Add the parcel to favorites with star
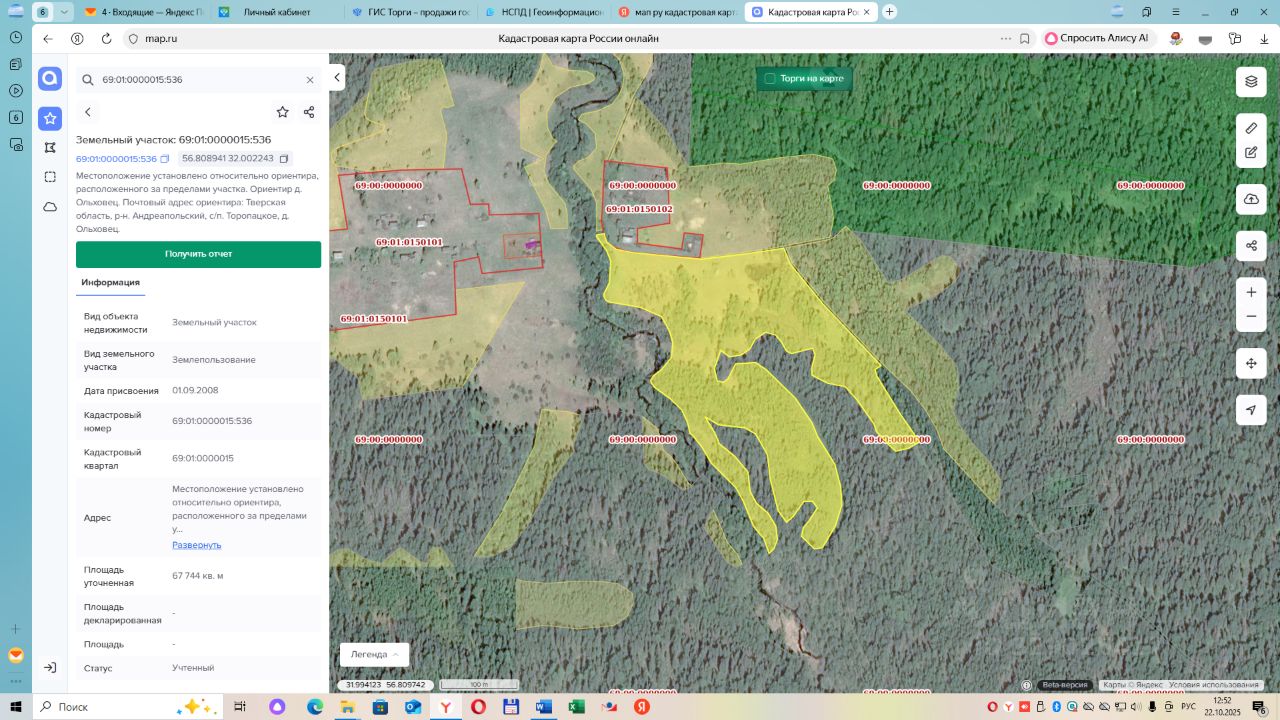 tap(283, 112)
